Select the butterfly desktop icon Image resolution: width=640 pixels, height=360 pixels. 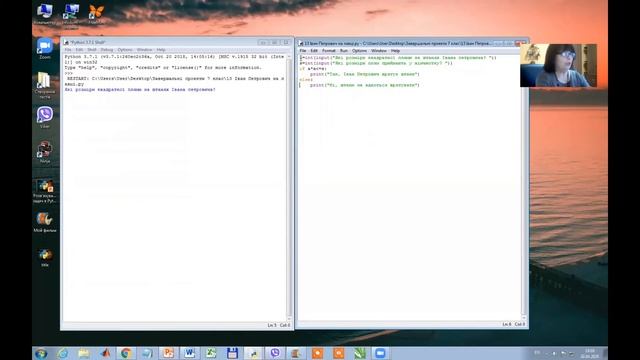(x=96, y=14)
